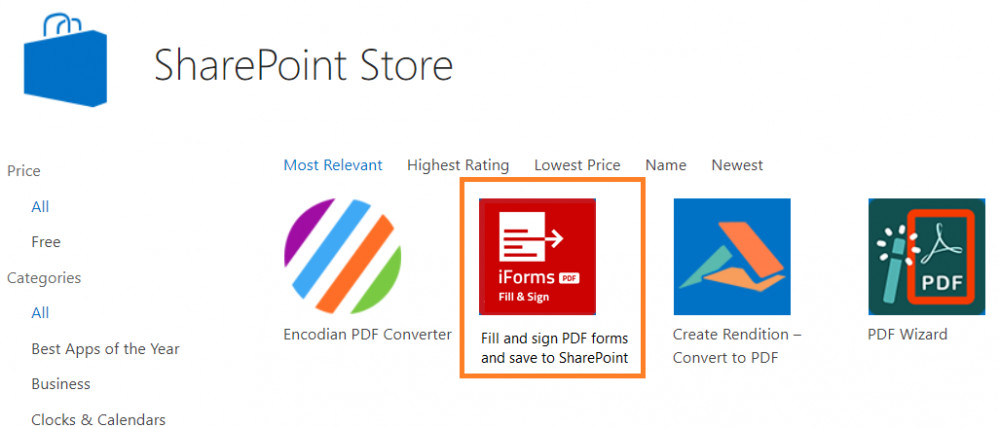Open the PDF Wizard app icon
Screen dimensions: 1000x428
click(x=927, y=256)
